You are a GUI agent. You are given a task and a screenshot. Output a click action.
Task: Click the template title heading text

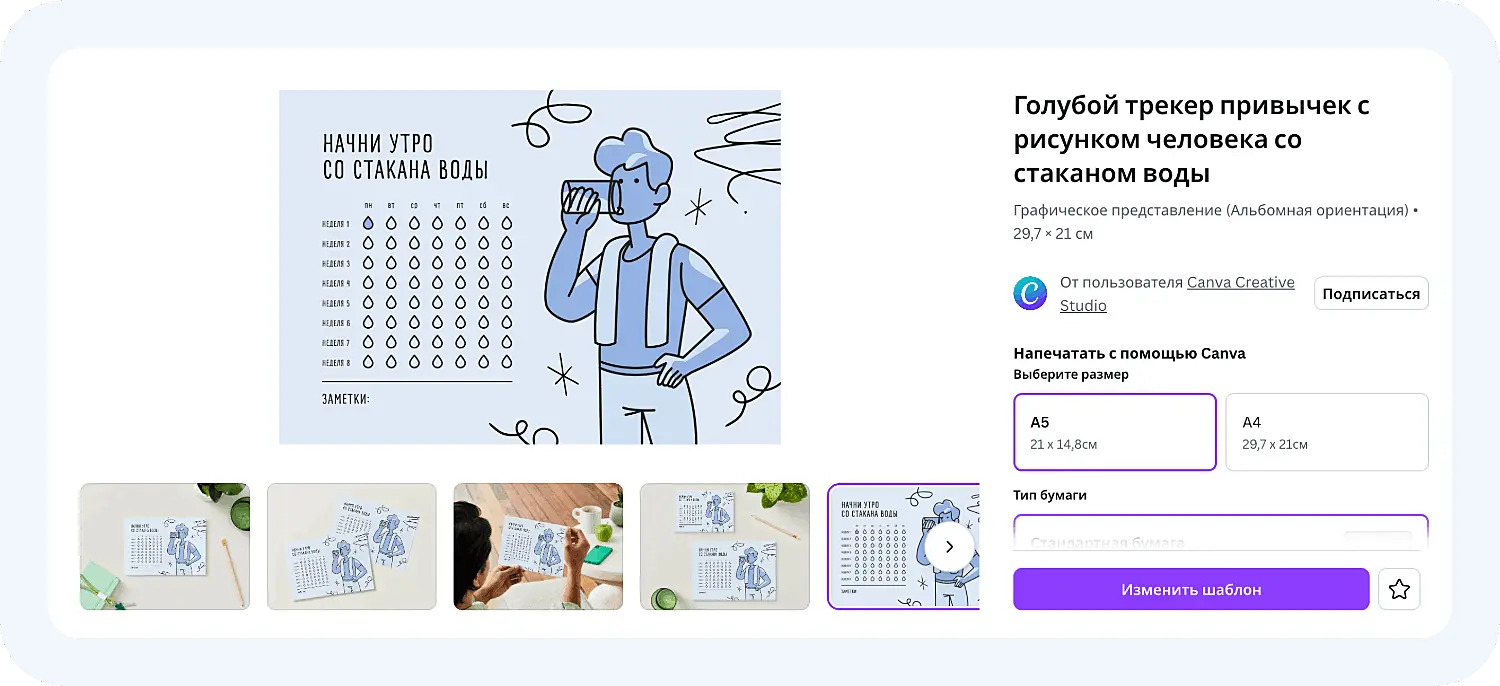pyautogui.click(x=1192, y=139)
